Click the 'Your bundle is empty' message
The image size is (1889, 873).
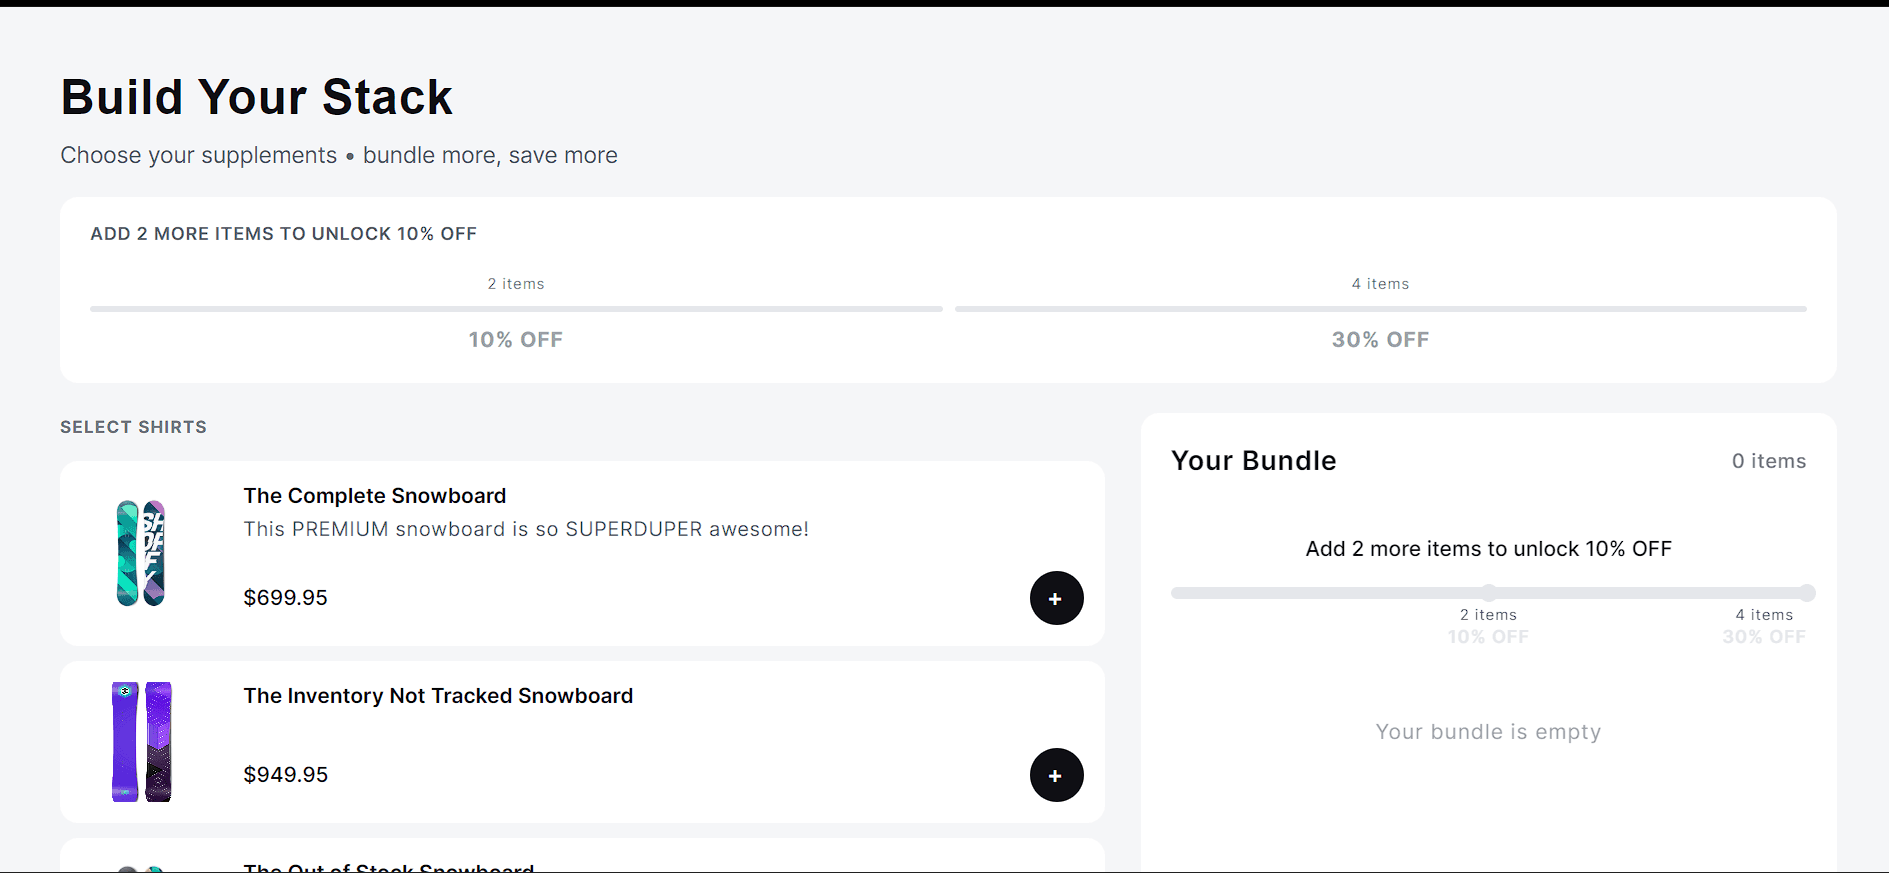pos(1488,732)
